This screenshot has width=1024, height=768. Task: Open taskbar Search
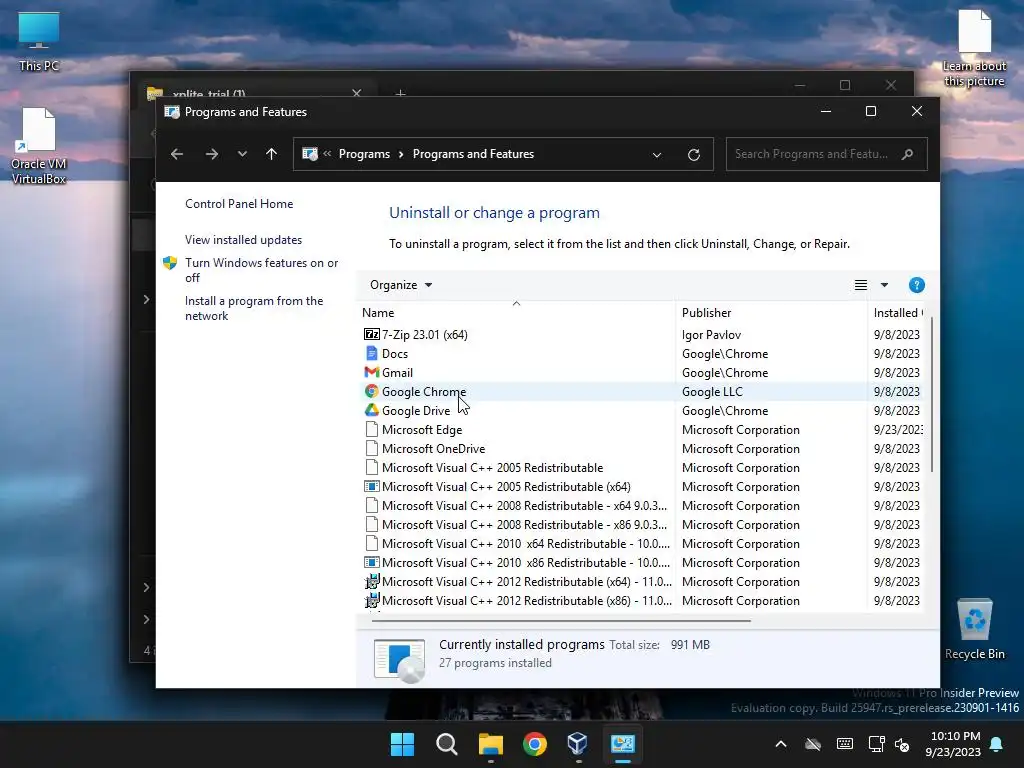(447, 744)
